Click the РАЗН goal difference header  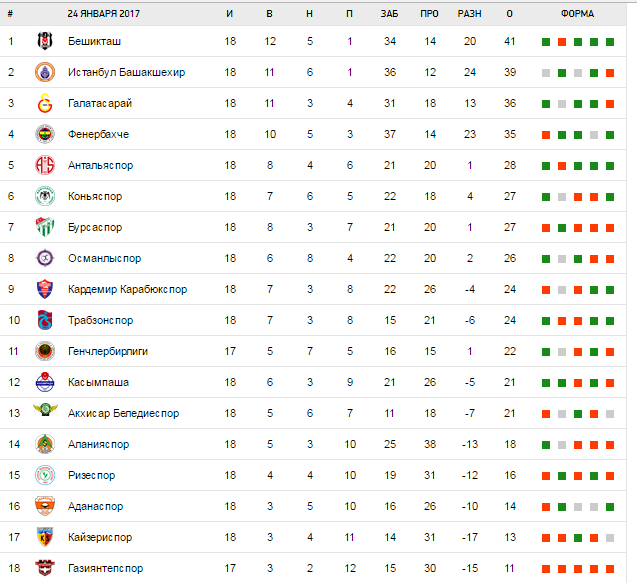coord(469,14)
